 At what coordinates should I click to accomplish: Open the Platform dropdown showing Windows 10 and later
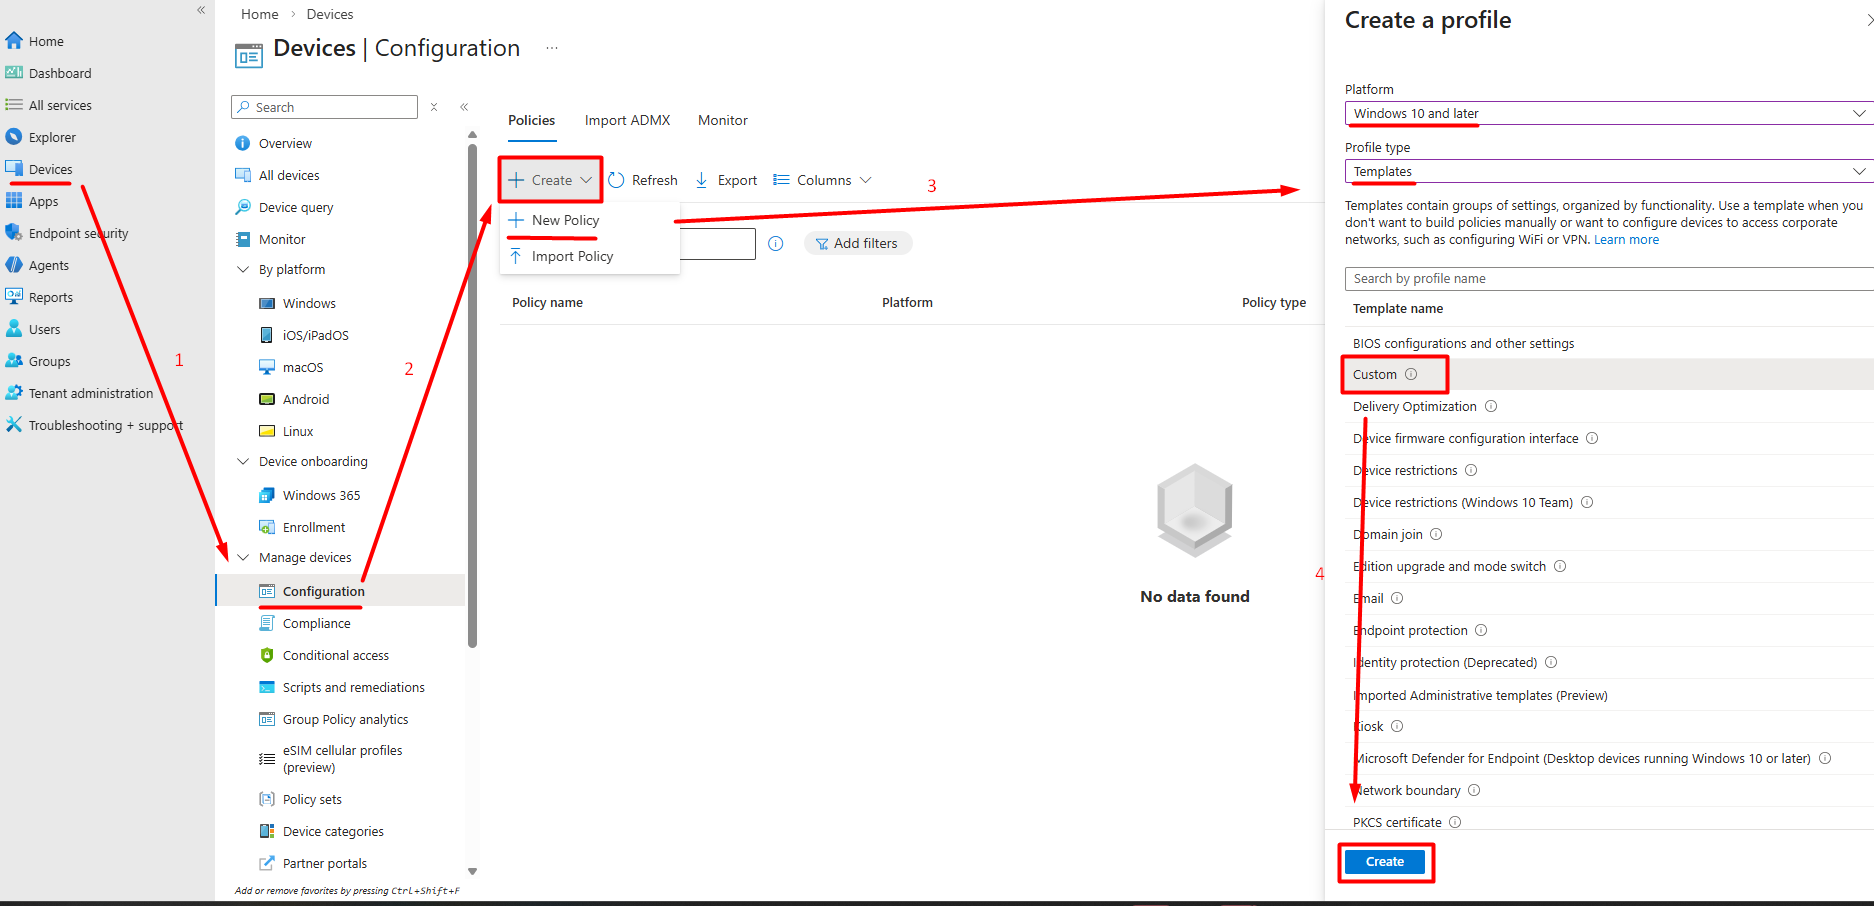pyautogui.click(x=1606, y=113)
